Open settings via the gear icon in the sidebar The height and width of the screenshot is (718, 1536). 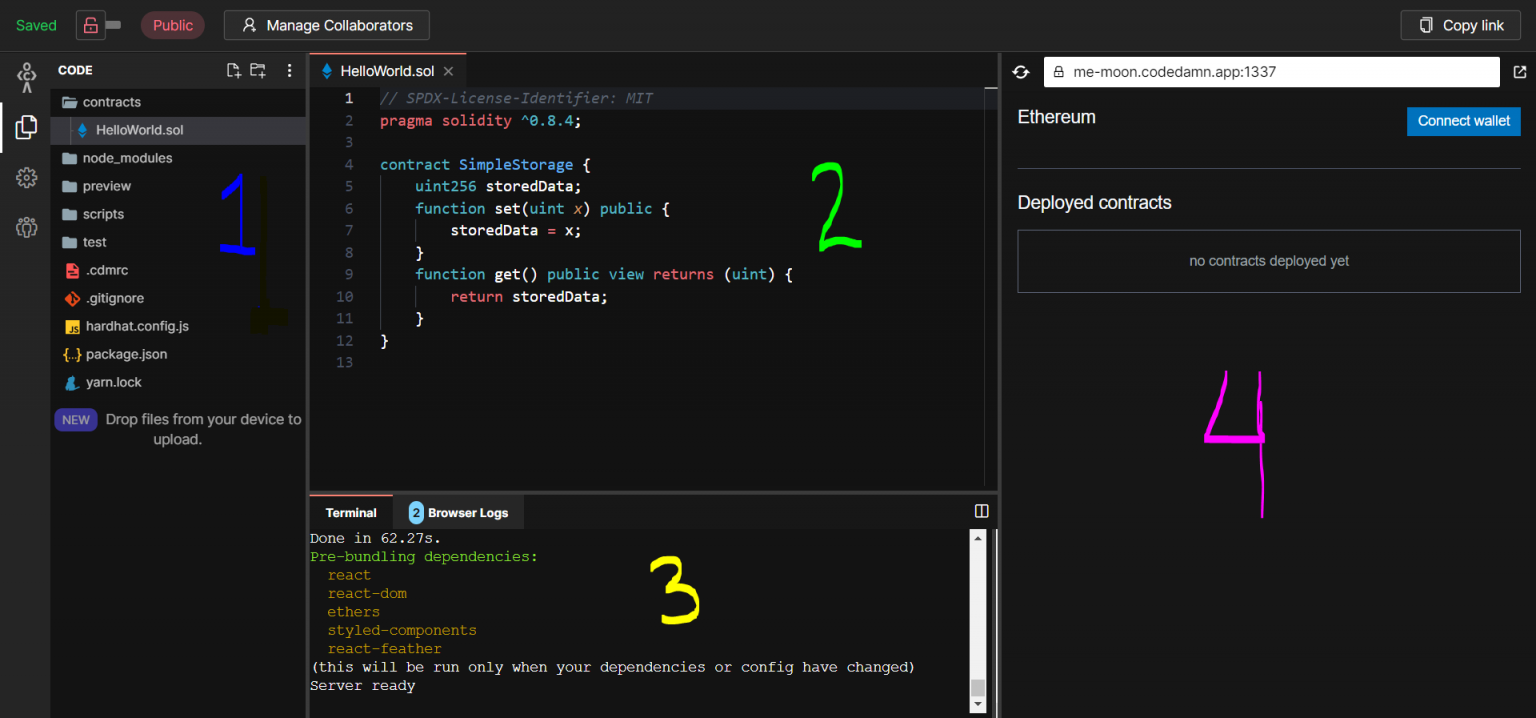26,178
